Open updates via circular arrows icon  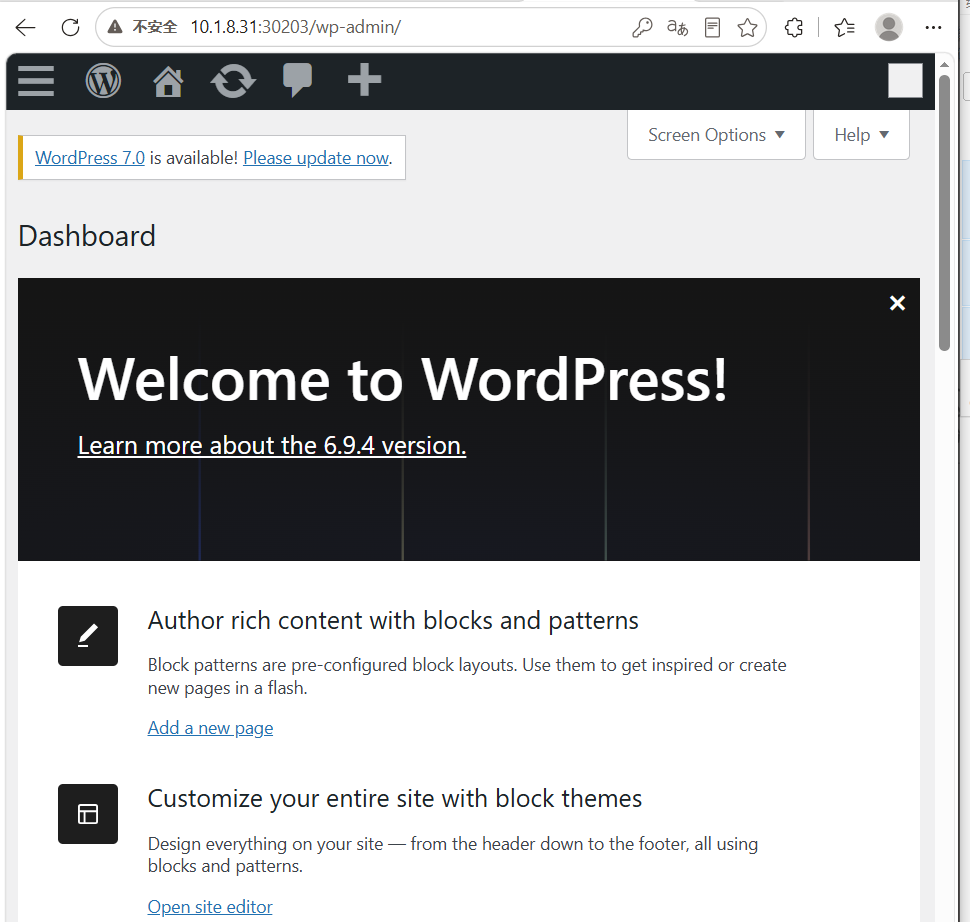click(x=233, y=81)
